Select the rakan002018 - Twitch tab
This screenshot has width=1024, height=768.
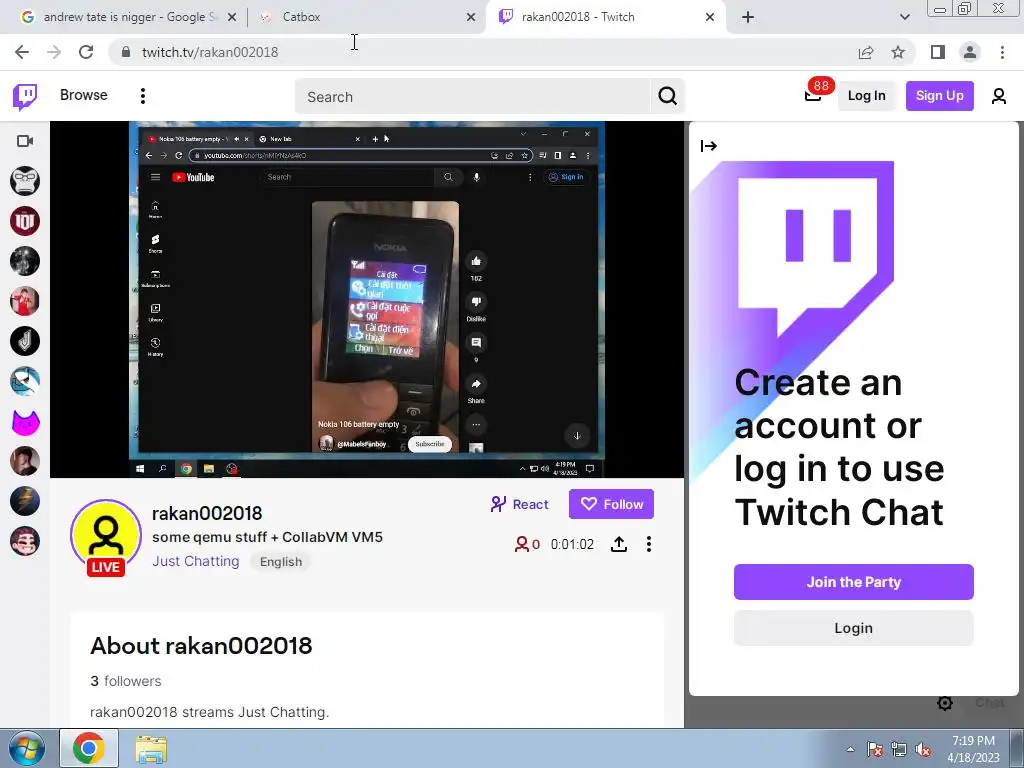604,17
